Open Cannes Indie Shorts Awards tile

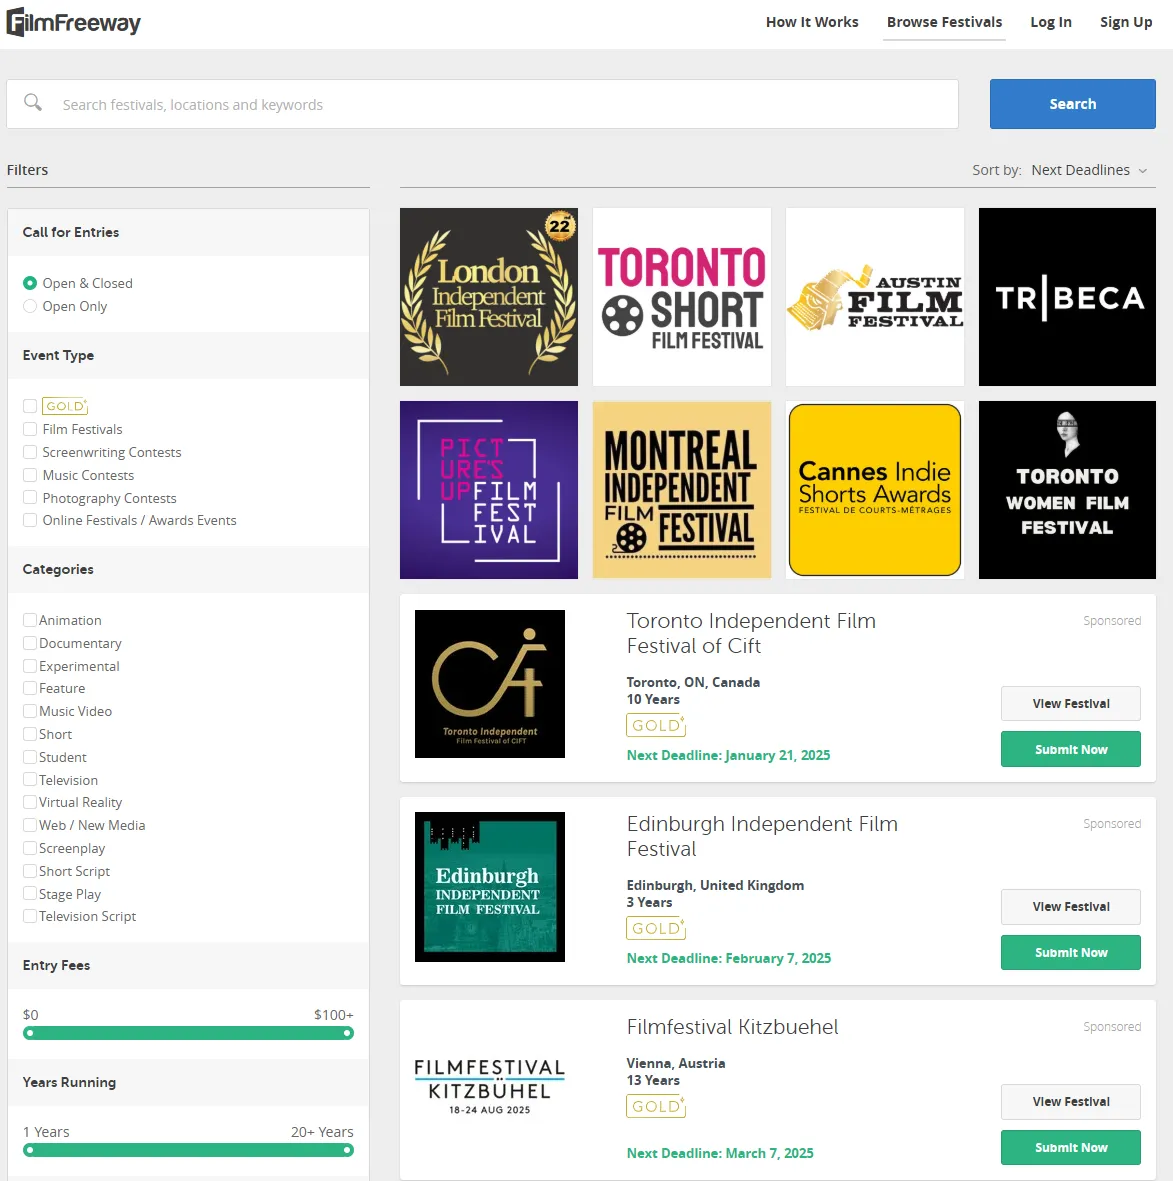coord(875,490)
